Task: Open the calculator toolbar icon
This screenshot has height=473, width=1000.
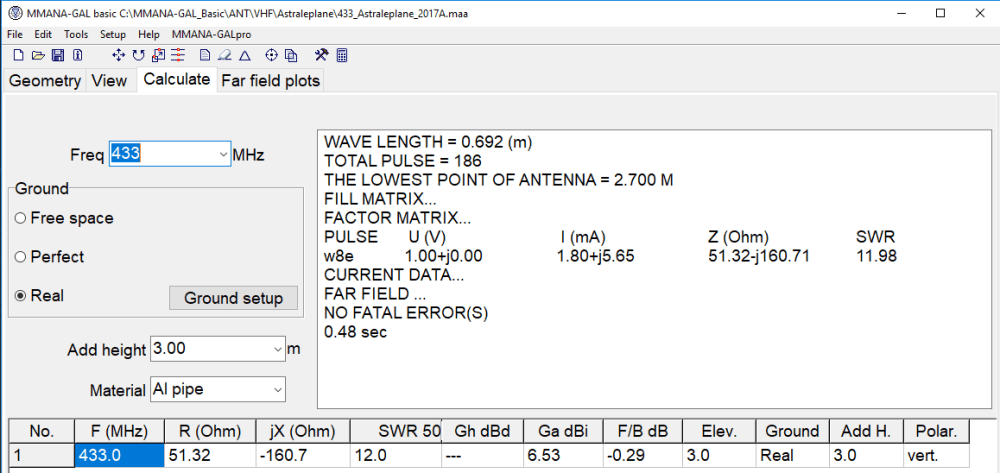Action: coord(341,55)
